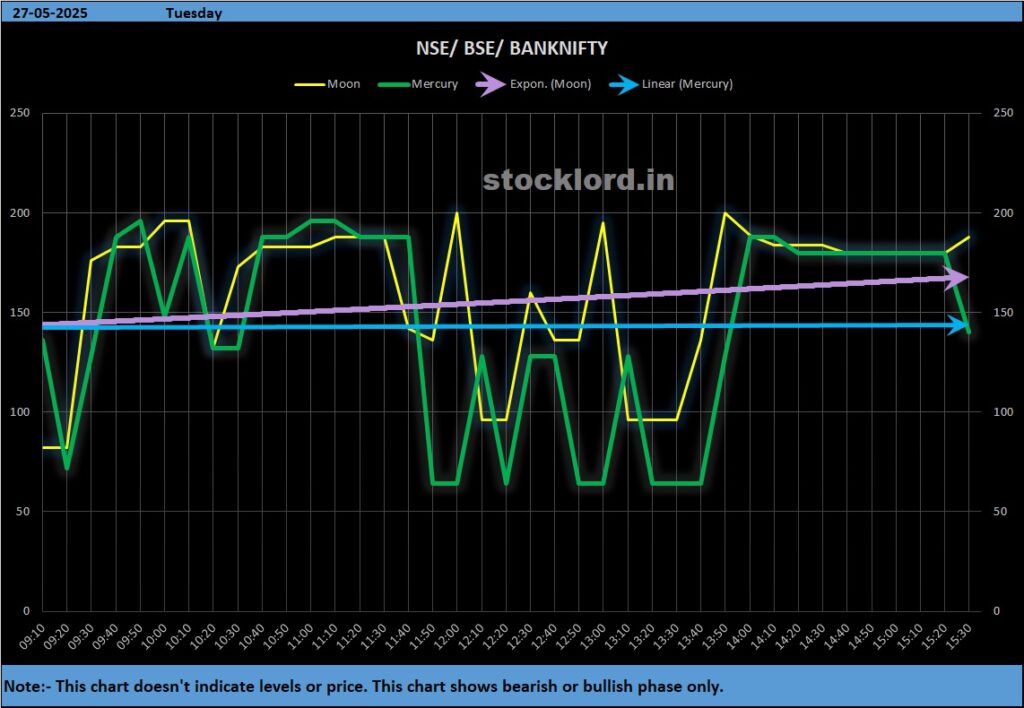Click the green Mercury legend line swatch
Viewport: 1024px width, 708px height.
click(x=394, y=85)
